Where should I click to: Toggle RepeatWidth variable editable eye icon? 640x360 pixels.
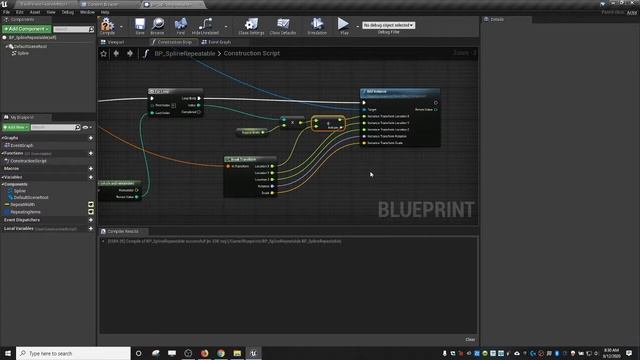point(91,204)
